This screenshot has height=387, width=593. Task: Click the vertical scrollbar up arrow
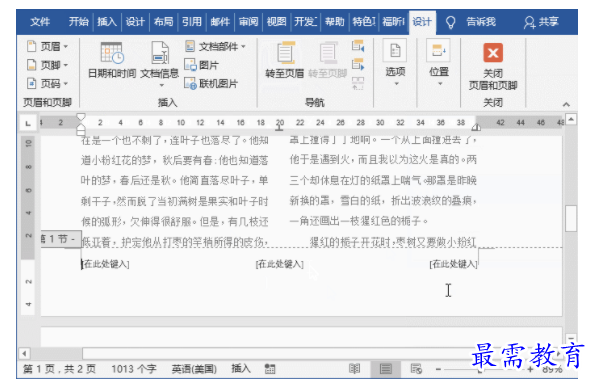(x=571, y=119)
